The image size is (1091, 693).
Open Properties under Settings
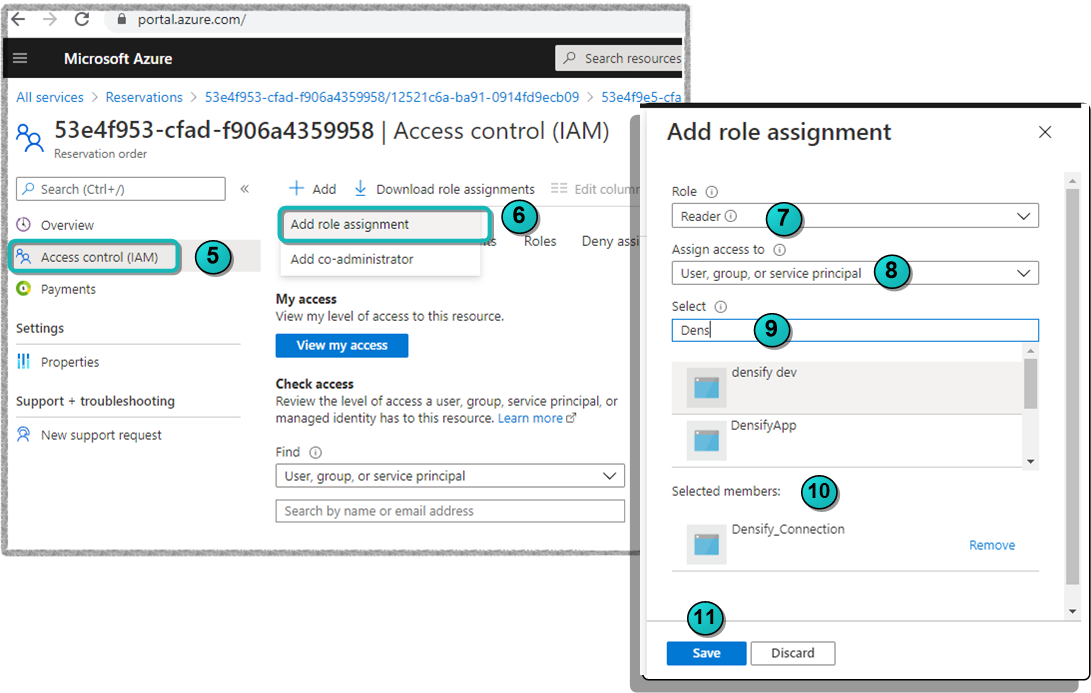70,363
